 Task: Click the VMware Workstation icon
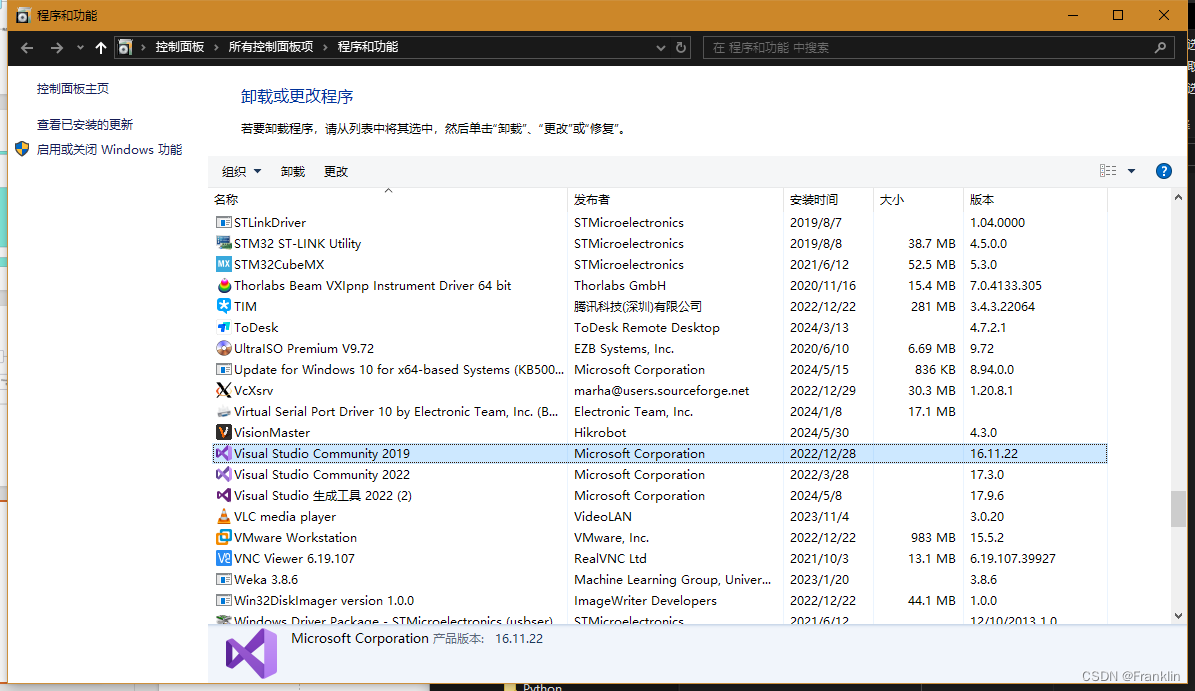click(225, 537)
